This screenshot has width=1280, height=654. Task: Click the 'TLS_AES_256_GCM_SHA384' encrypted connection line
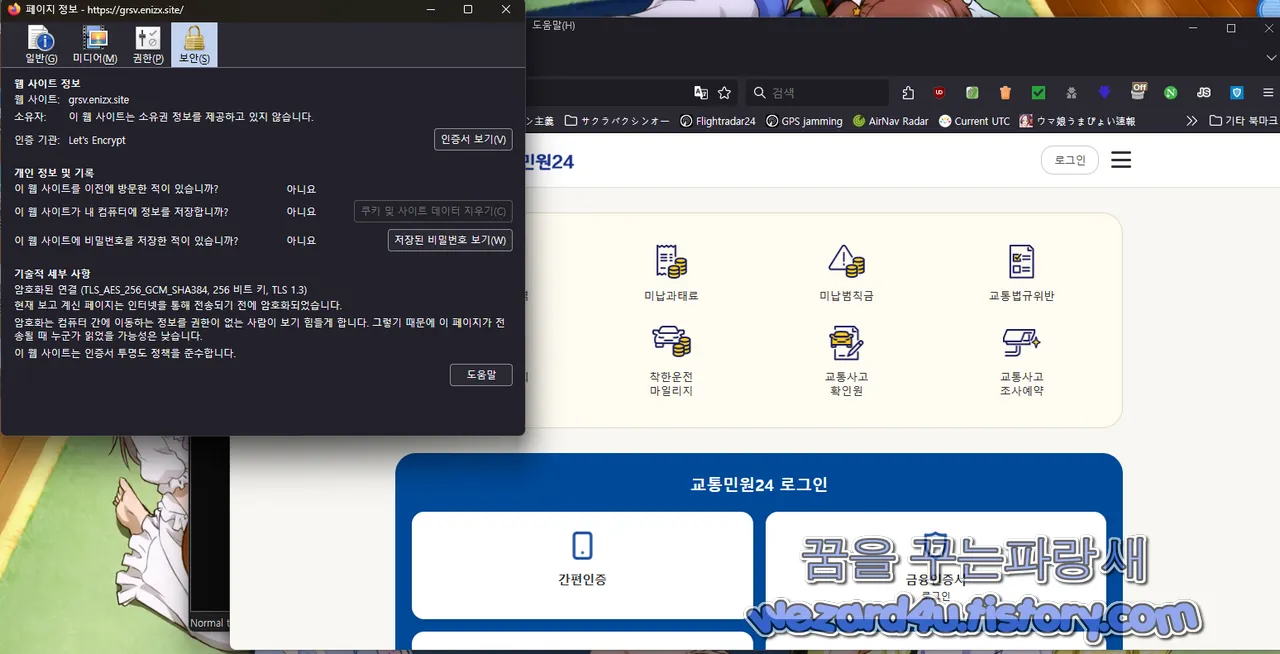click(x=160, y=289)
